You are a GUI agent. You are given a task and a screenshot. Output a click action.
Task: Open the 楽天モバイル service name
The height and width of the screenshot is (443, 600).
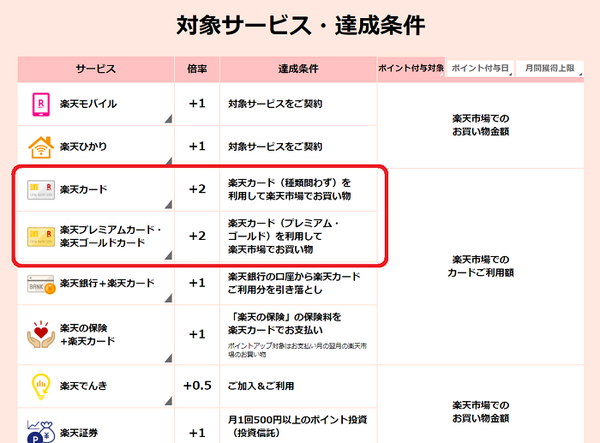click(x=88, y=104)
